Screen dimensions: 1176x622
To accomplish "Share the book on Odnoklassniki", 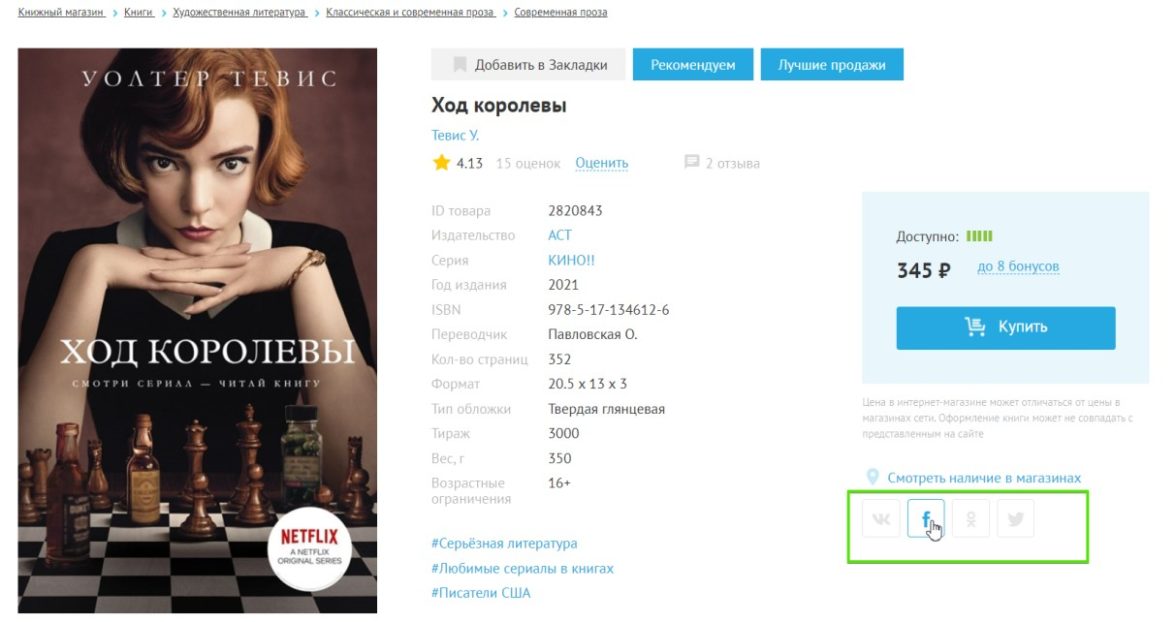I will coord(970,518).
